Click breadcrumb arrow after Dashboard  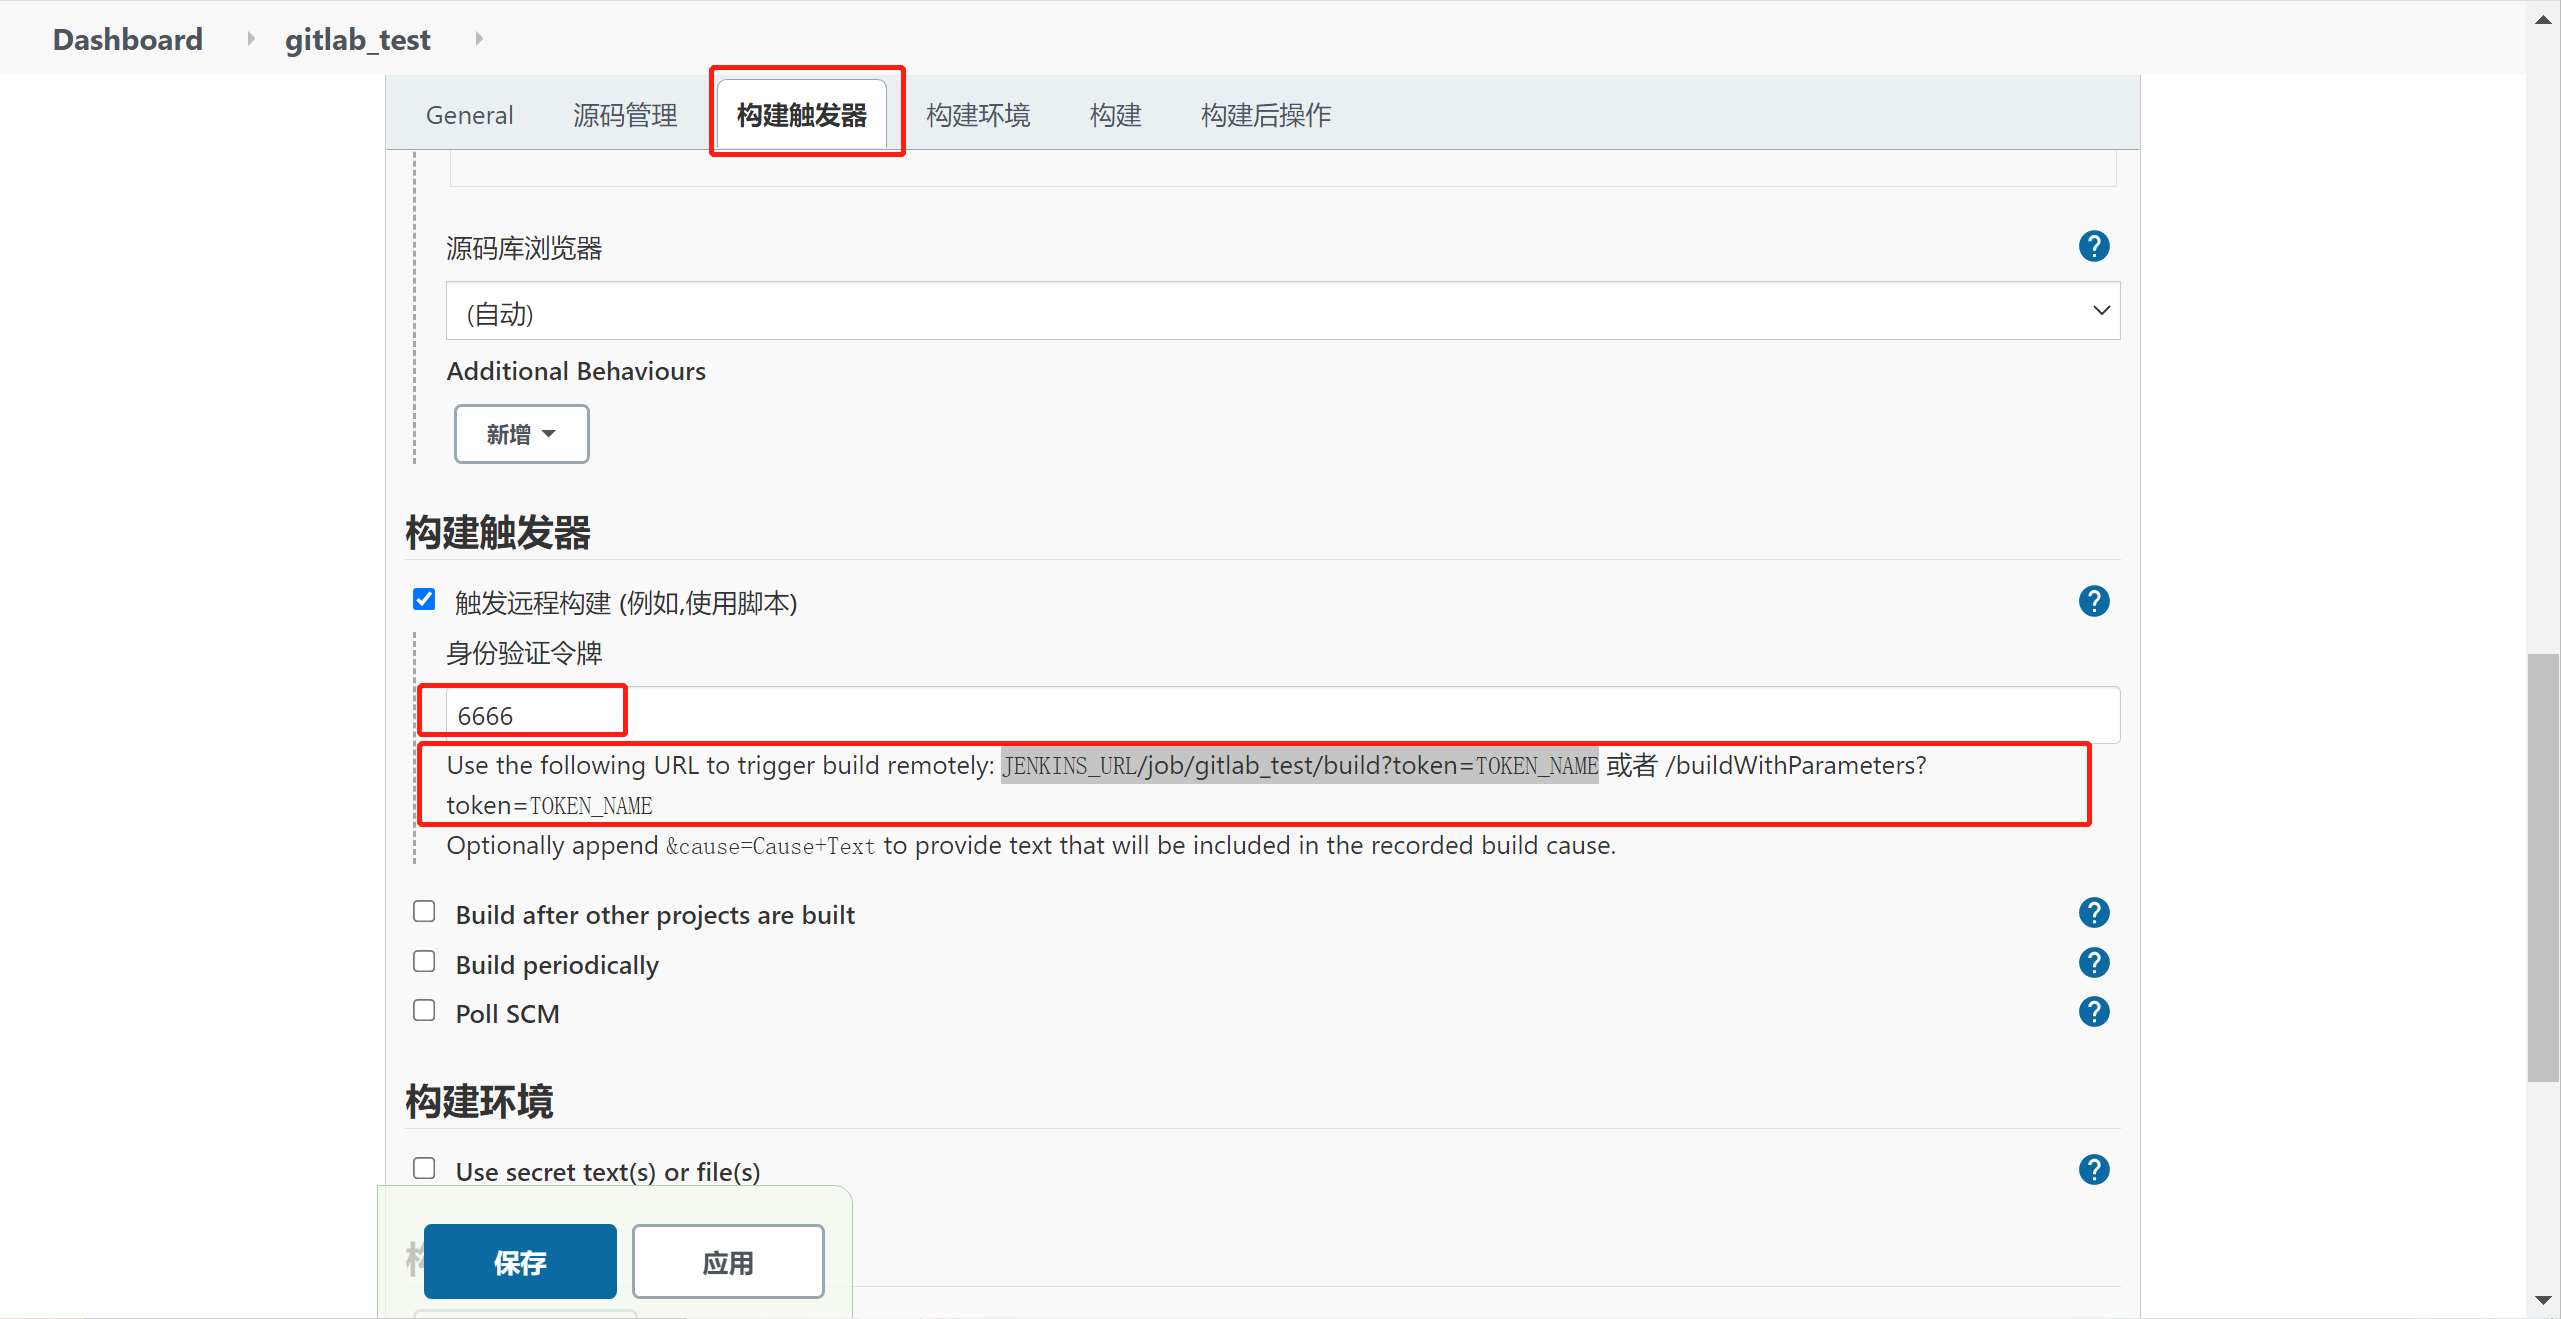251,39
